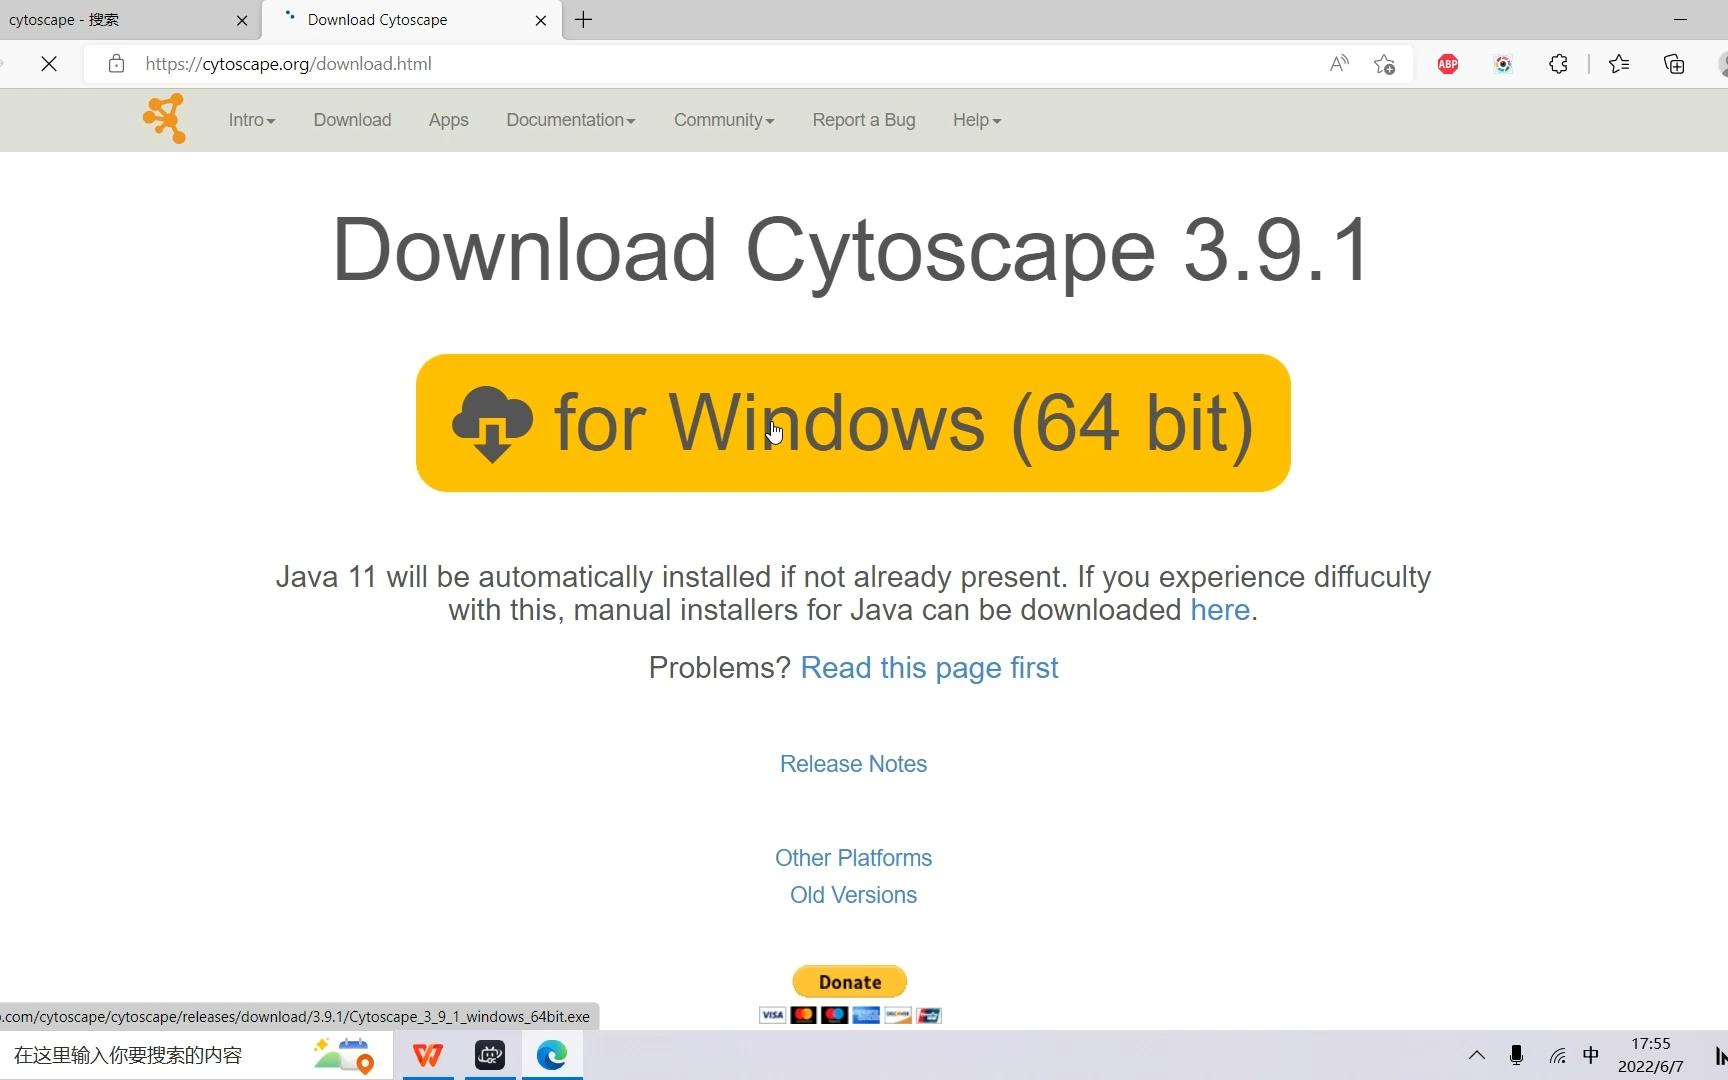Add page to favorites star icon
1728x1080 pixels.
1384,64
